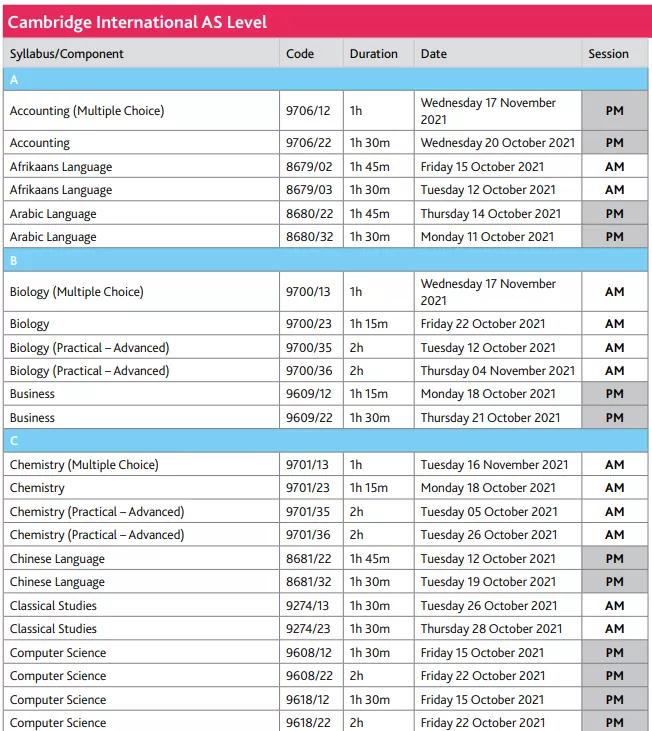The width and height of the screenshot is (652, 731).
Task: Select the PM cell for Business 9609/12
Action: [x=614, y=394]
